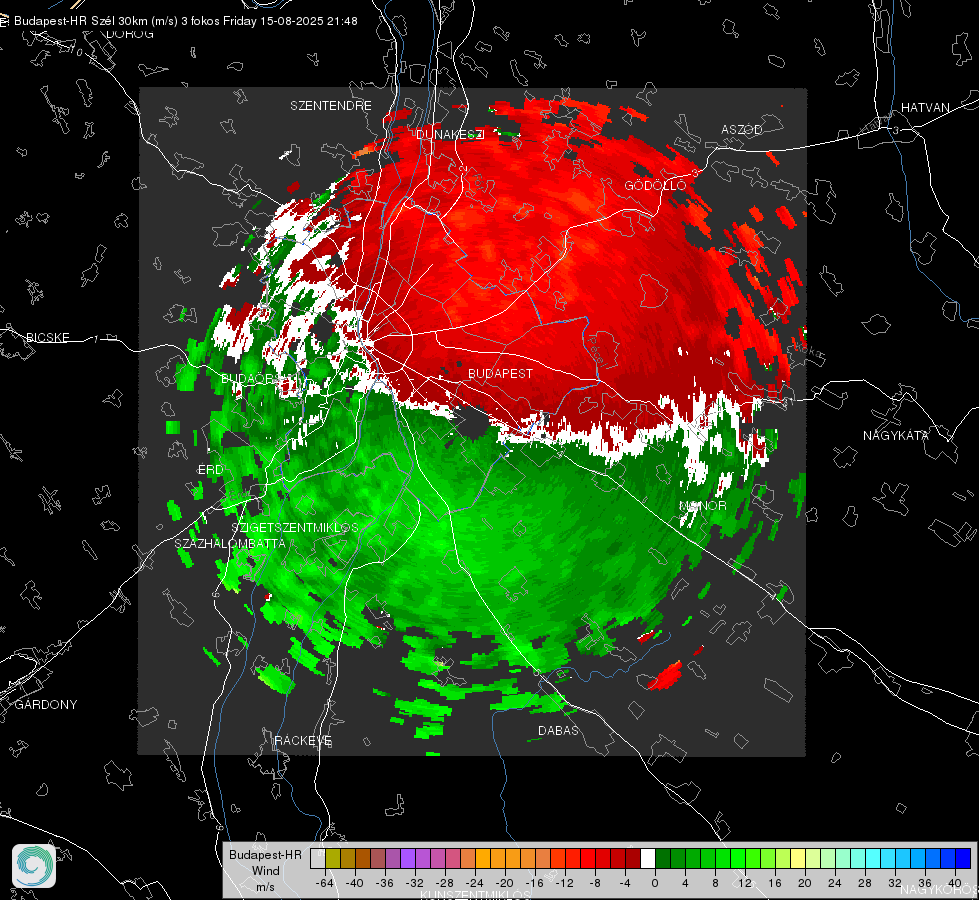Image resolution: width=979 pixels, height=900 pixels.
Task: Click the NAGYKATA map label
Action: point(896,436)
